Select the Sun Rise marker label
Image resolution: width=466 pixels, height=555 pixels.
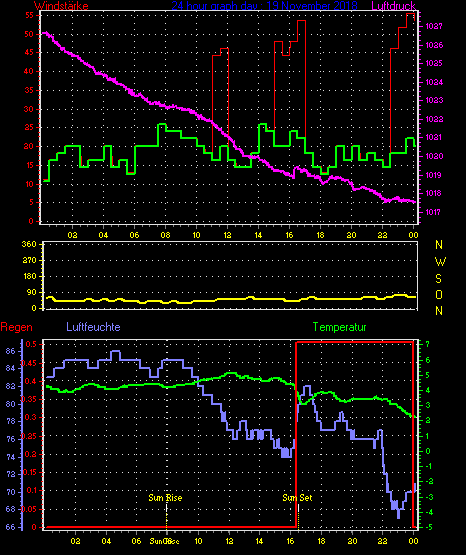165,498
